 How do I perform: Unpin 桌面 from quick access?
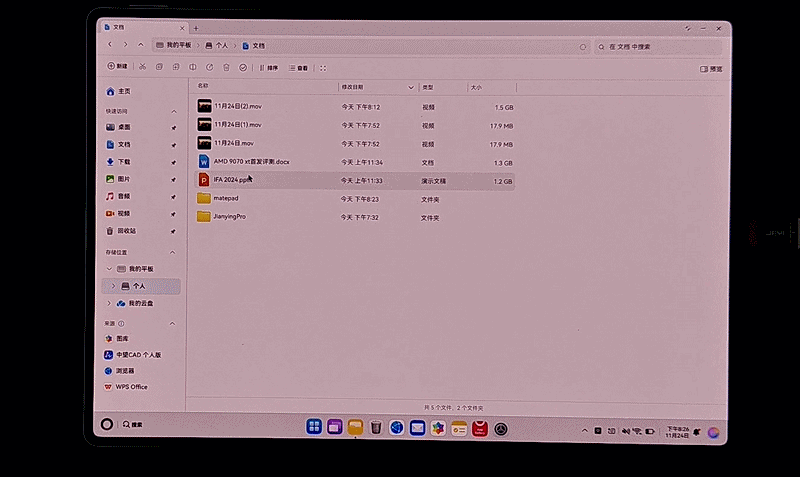point(173,128)
